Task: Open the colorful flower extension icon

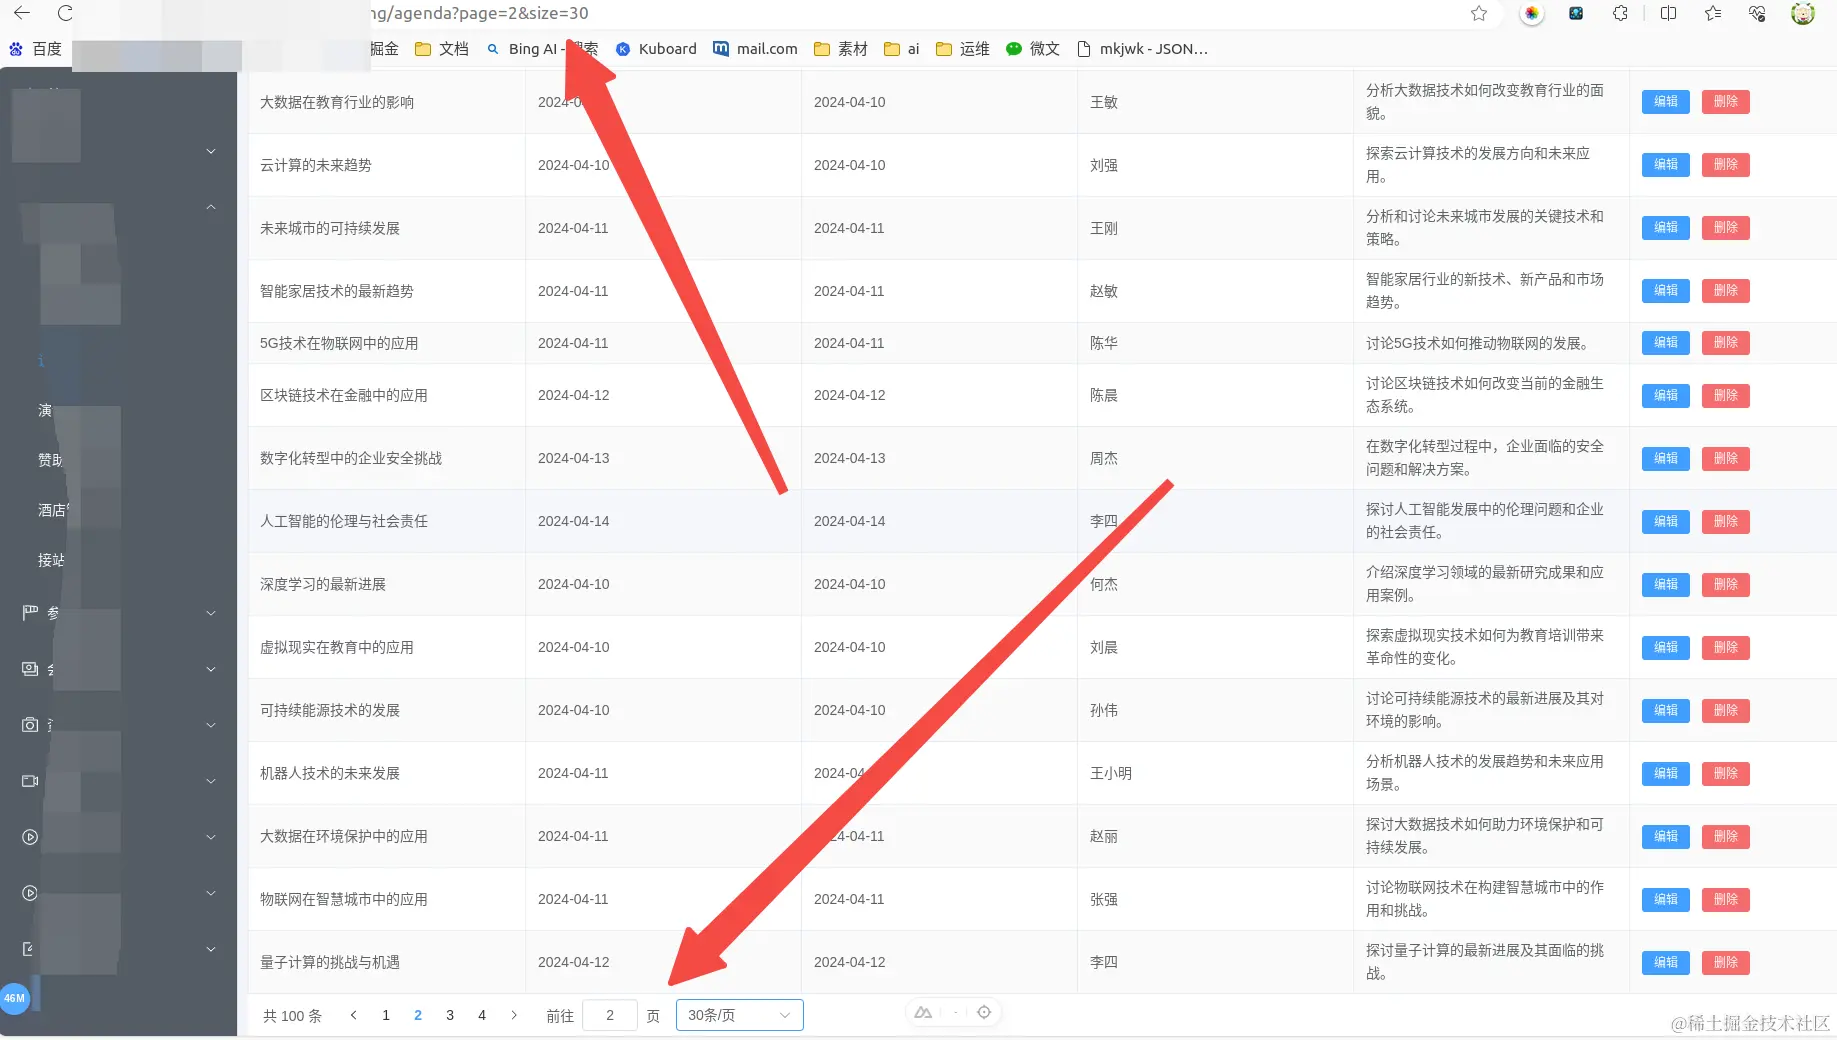Action: [x=1531, y=13]
